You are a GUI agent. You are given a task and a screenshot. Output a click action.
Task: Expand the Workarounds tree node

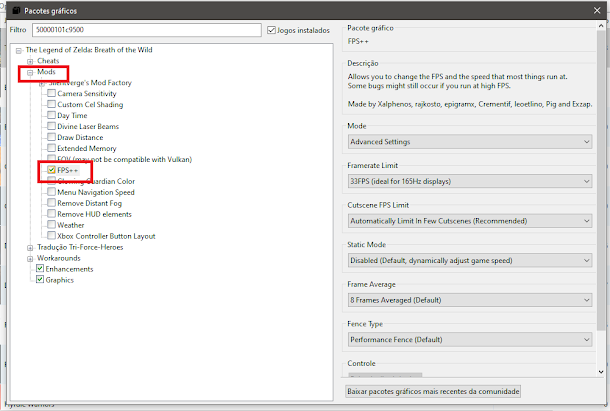pyautogui.click(x=30, y=258)
